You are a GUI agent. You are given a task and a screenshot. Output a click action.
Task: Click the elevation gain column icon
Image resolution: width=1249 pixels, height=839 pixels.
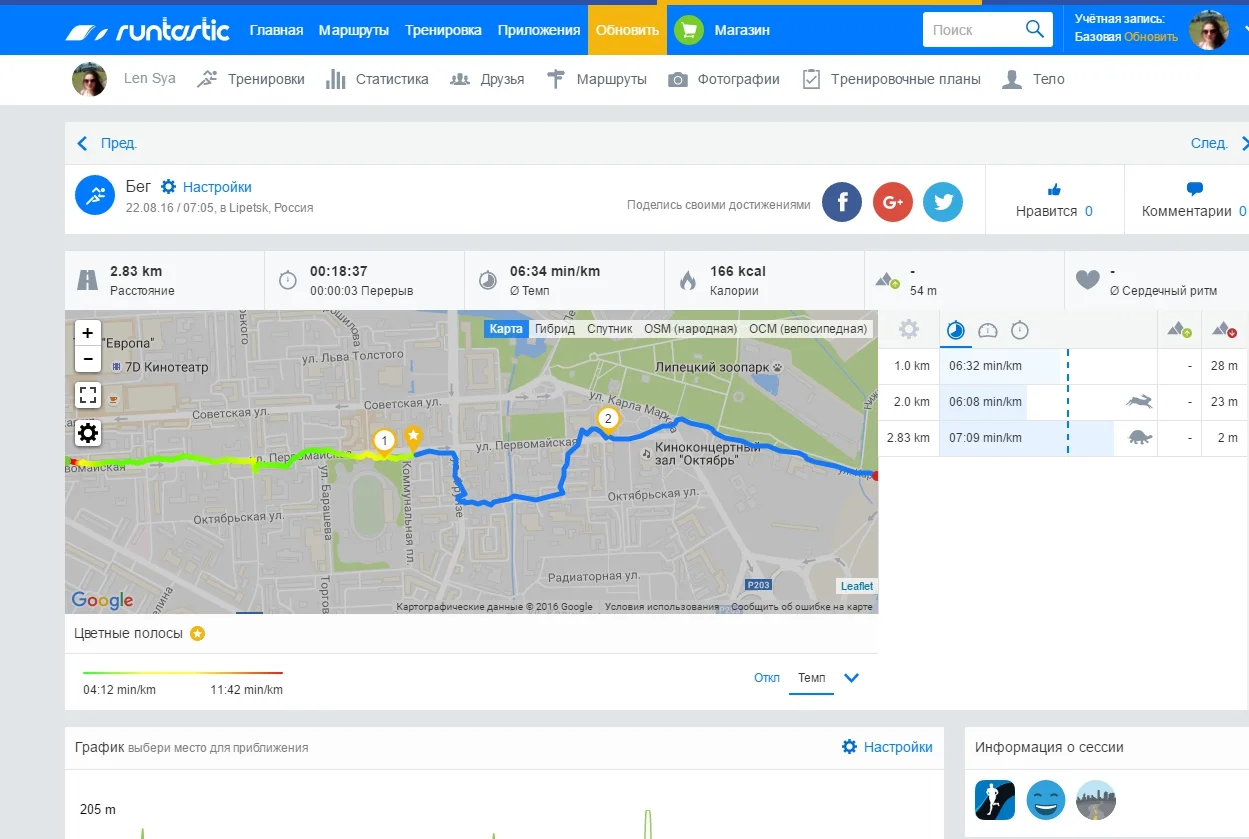[1180, 329]
